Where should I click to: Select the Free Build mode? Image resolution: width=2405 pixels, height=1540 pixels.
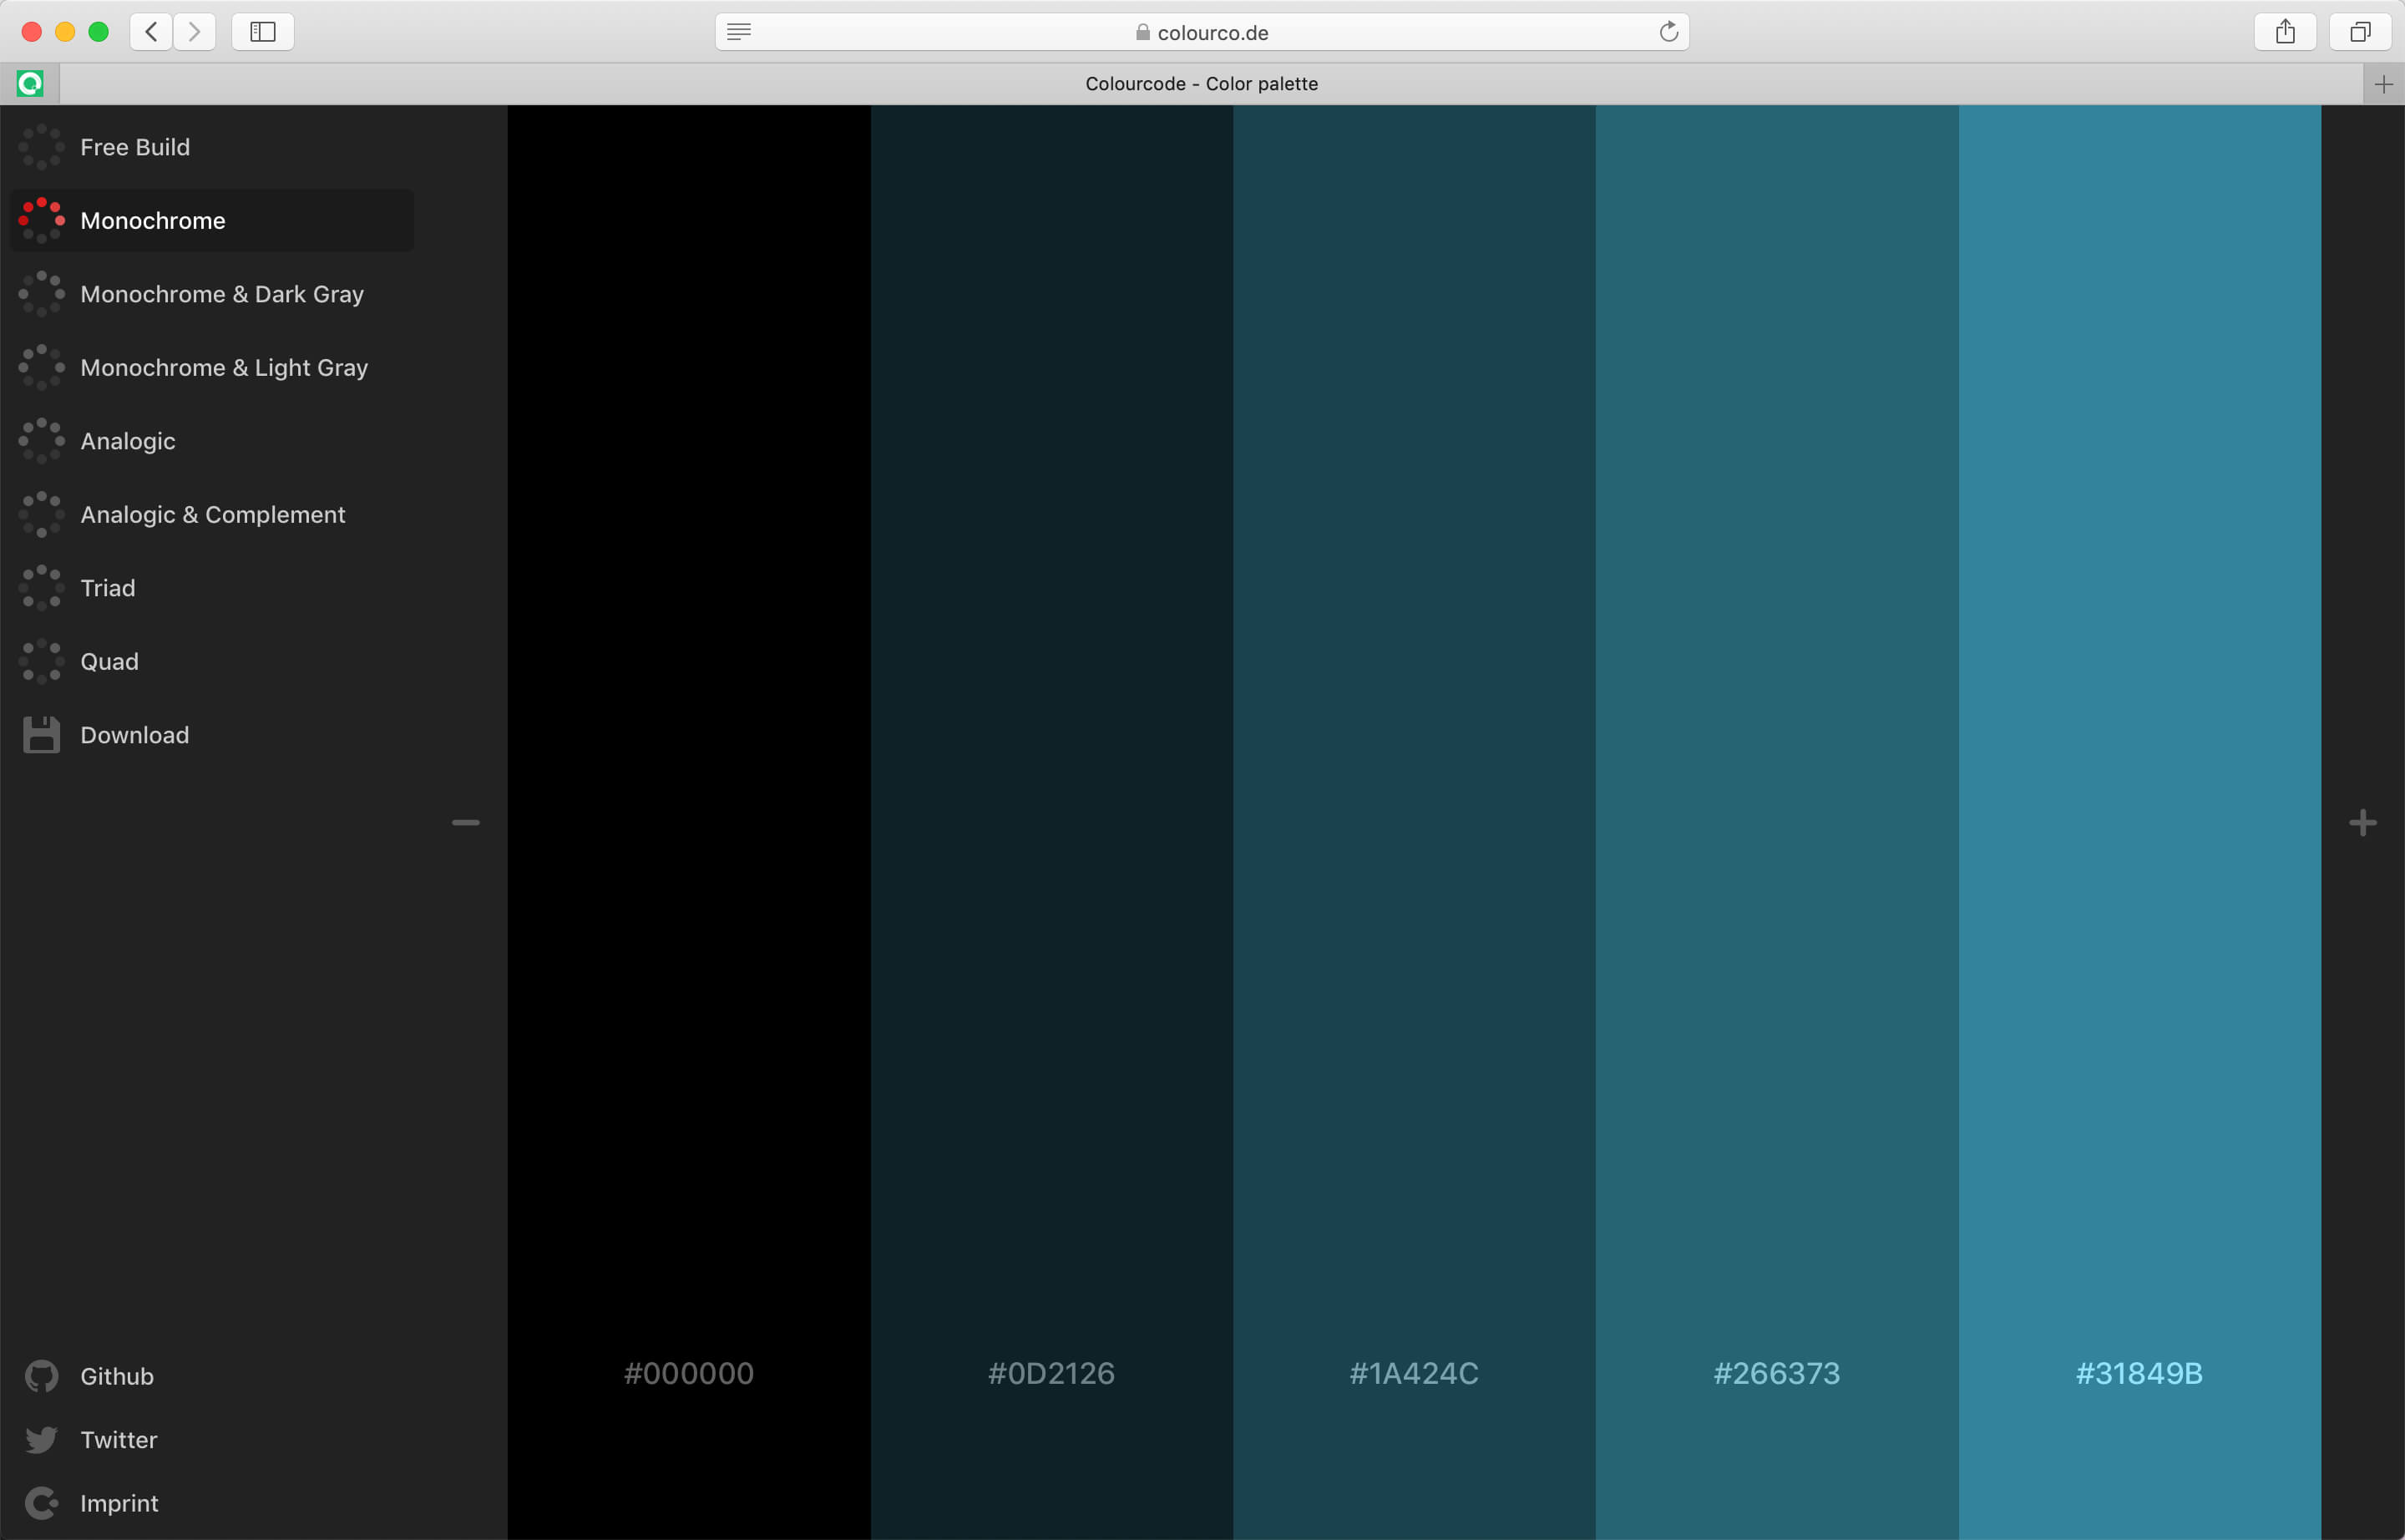coord(135,147)
